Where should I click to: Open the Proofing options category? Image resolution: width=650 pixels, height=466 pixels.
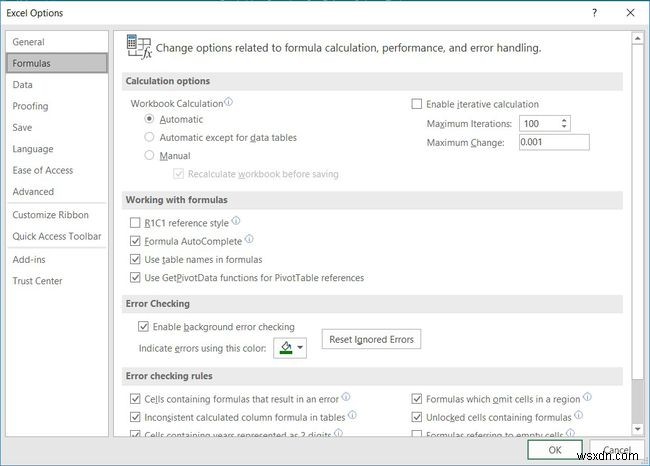pos(30,106)
